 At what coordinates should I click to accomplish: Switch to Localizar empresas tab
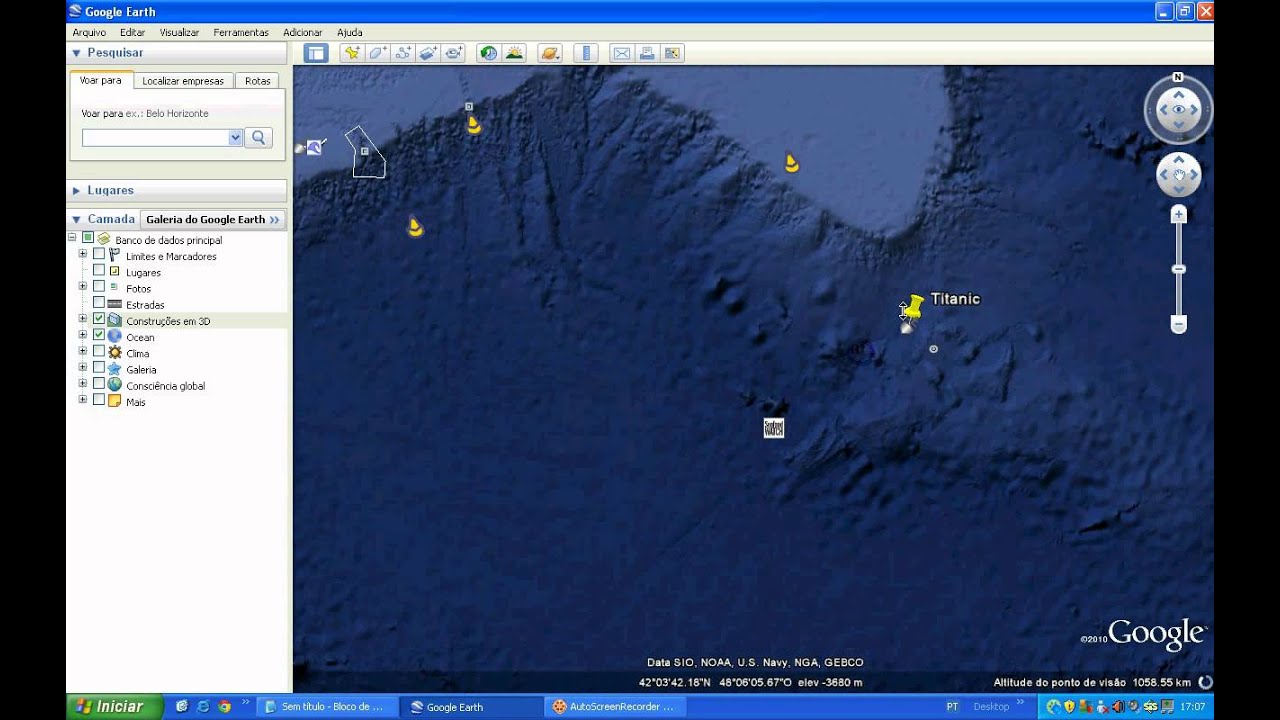(183, 81)
